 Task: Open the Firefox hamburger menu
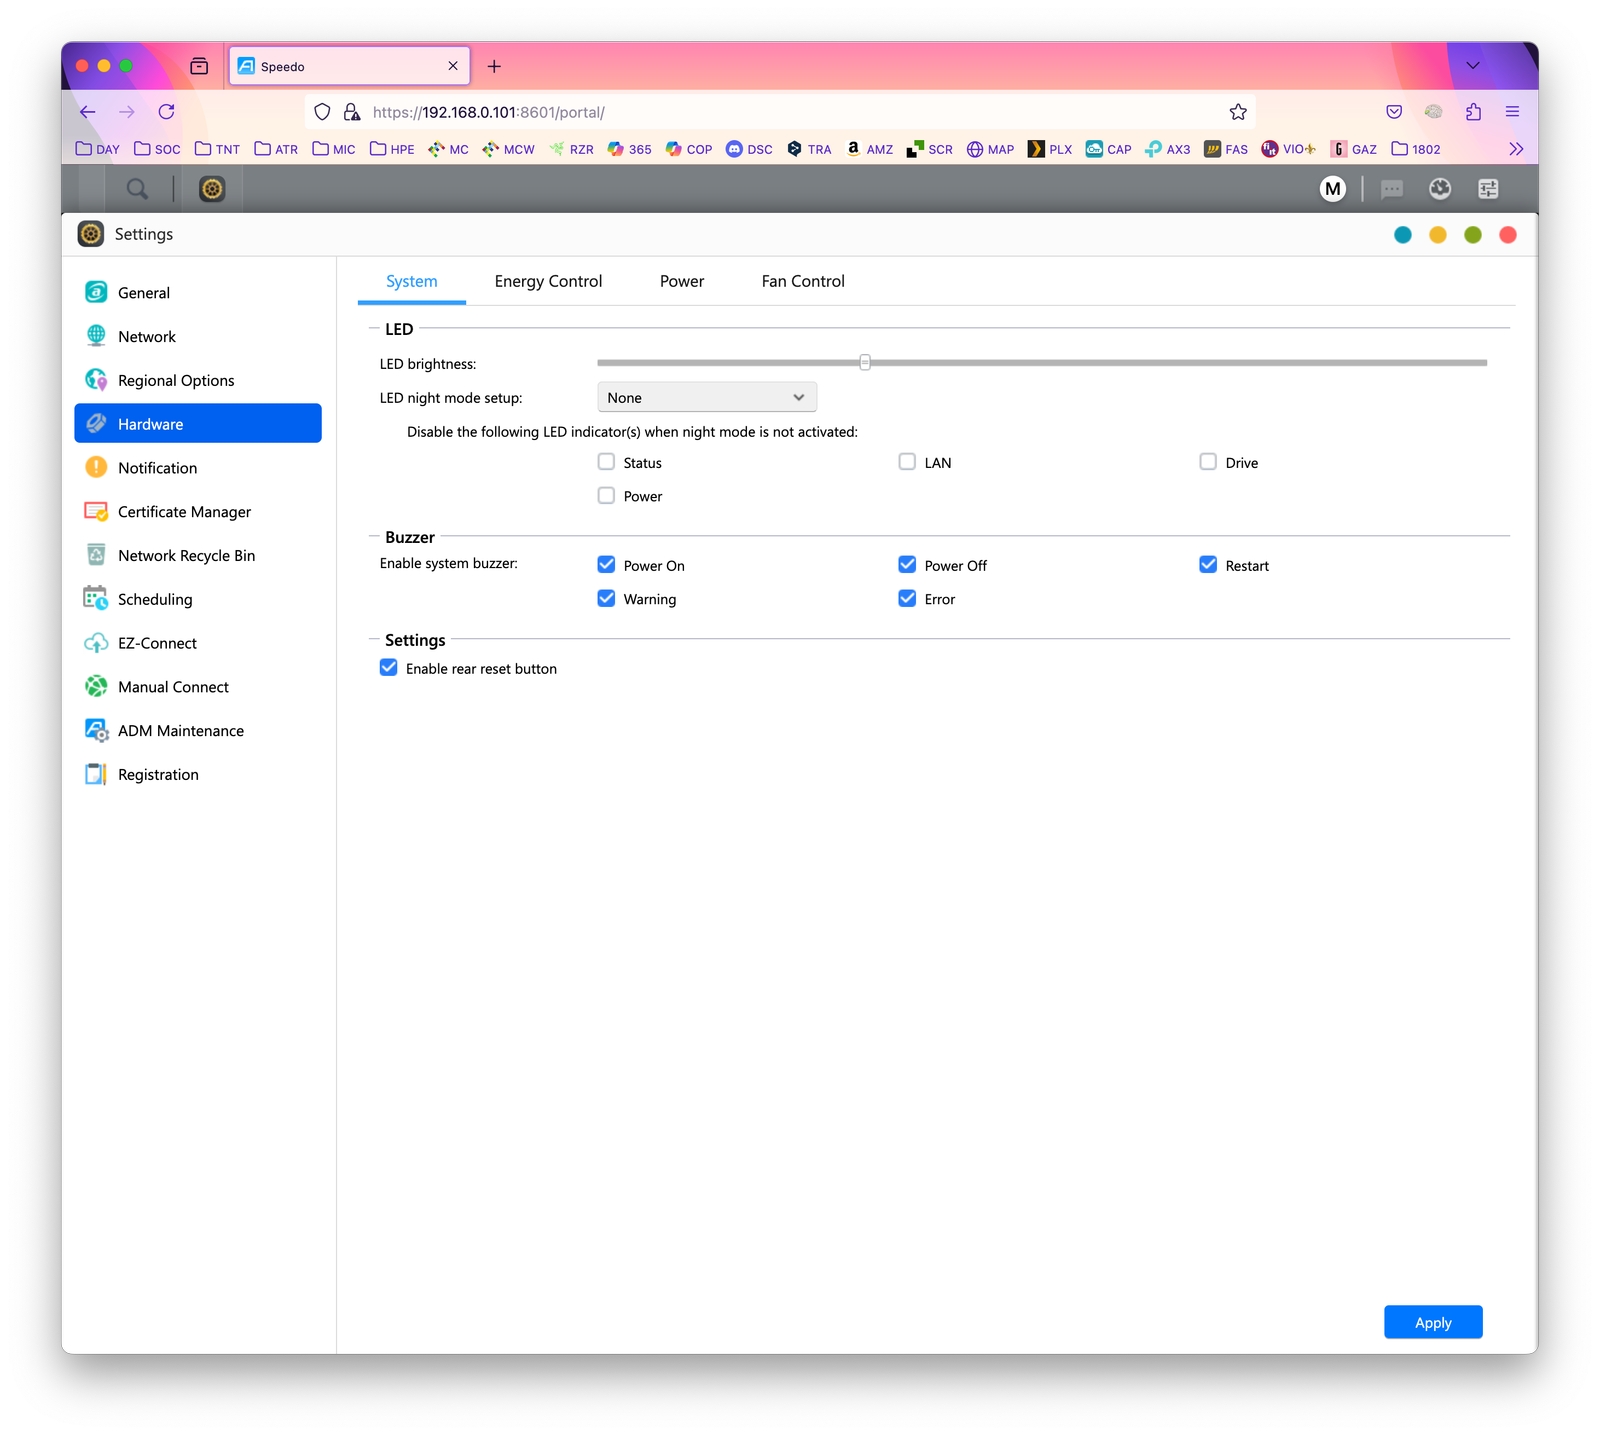pos(1512,112)
